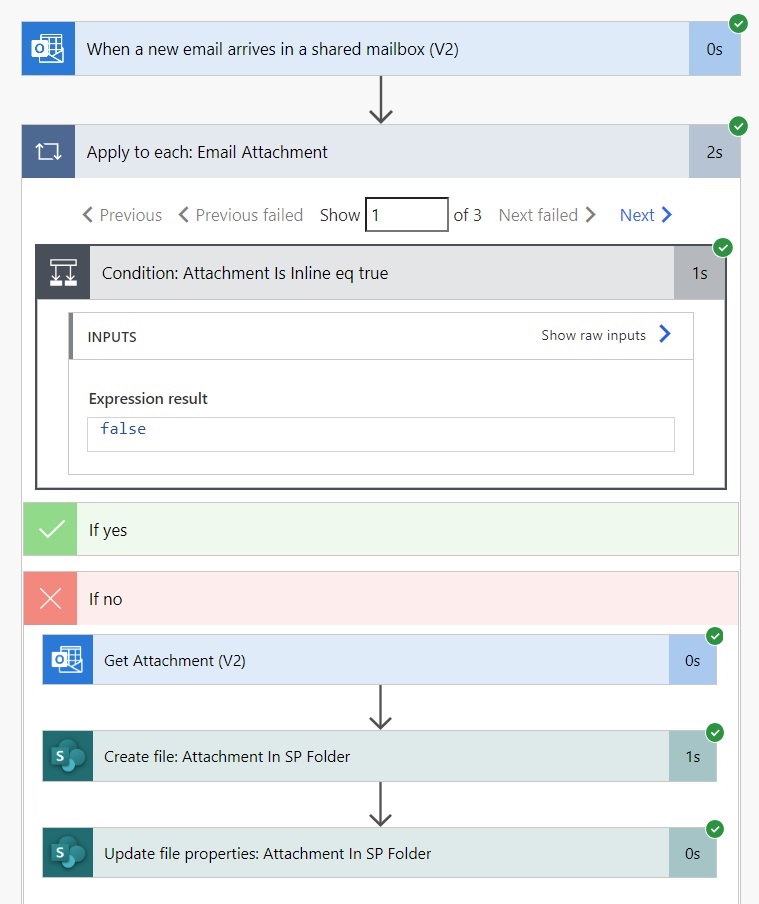
Task: Click the red X icon on If no
Action: (x=50, y=598)
